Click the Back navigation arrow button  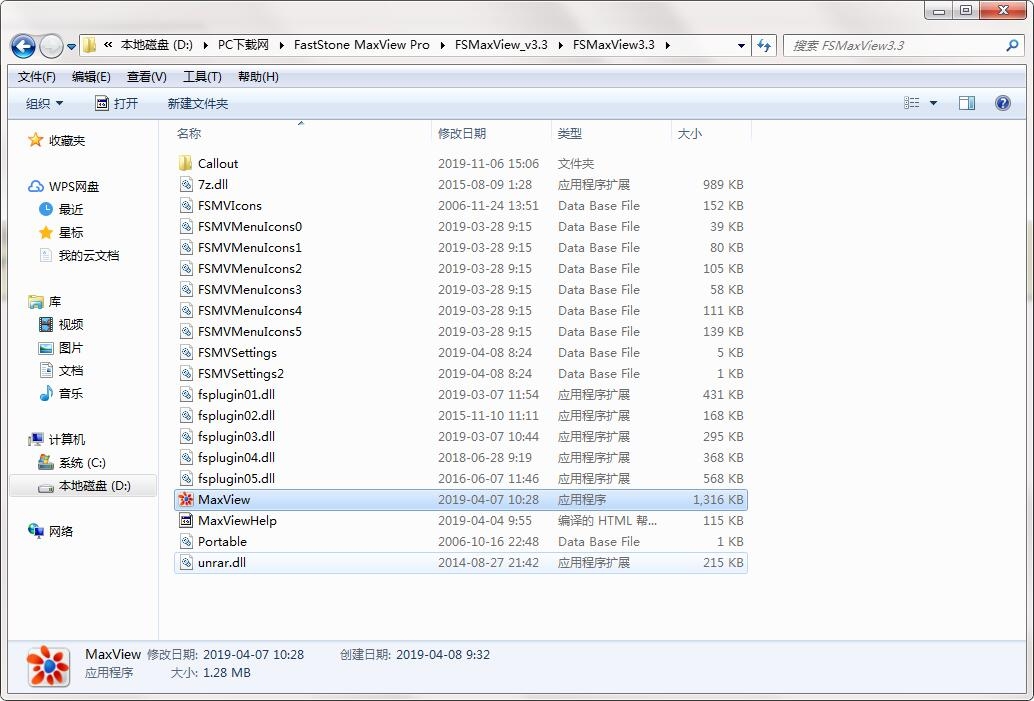coord(23,46)
